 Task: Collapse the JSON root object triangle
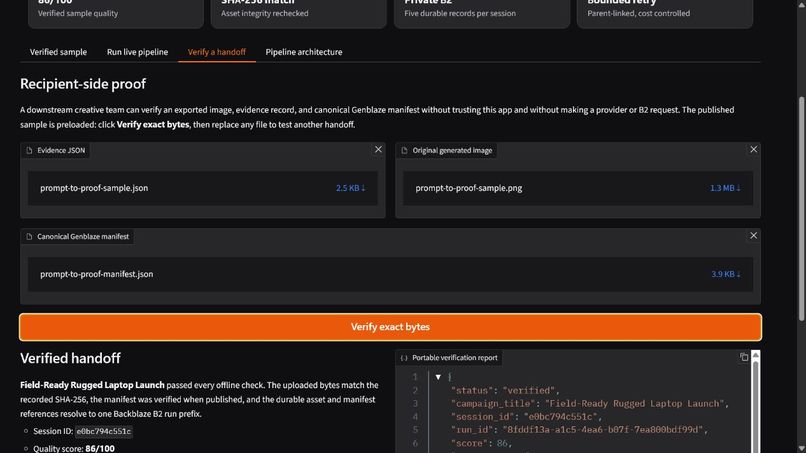click(438, 377)
